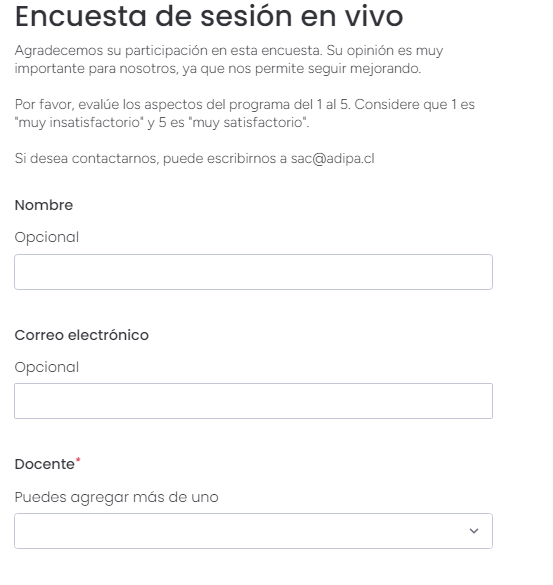Focus the Correo electrónico text input

(253, 401)
